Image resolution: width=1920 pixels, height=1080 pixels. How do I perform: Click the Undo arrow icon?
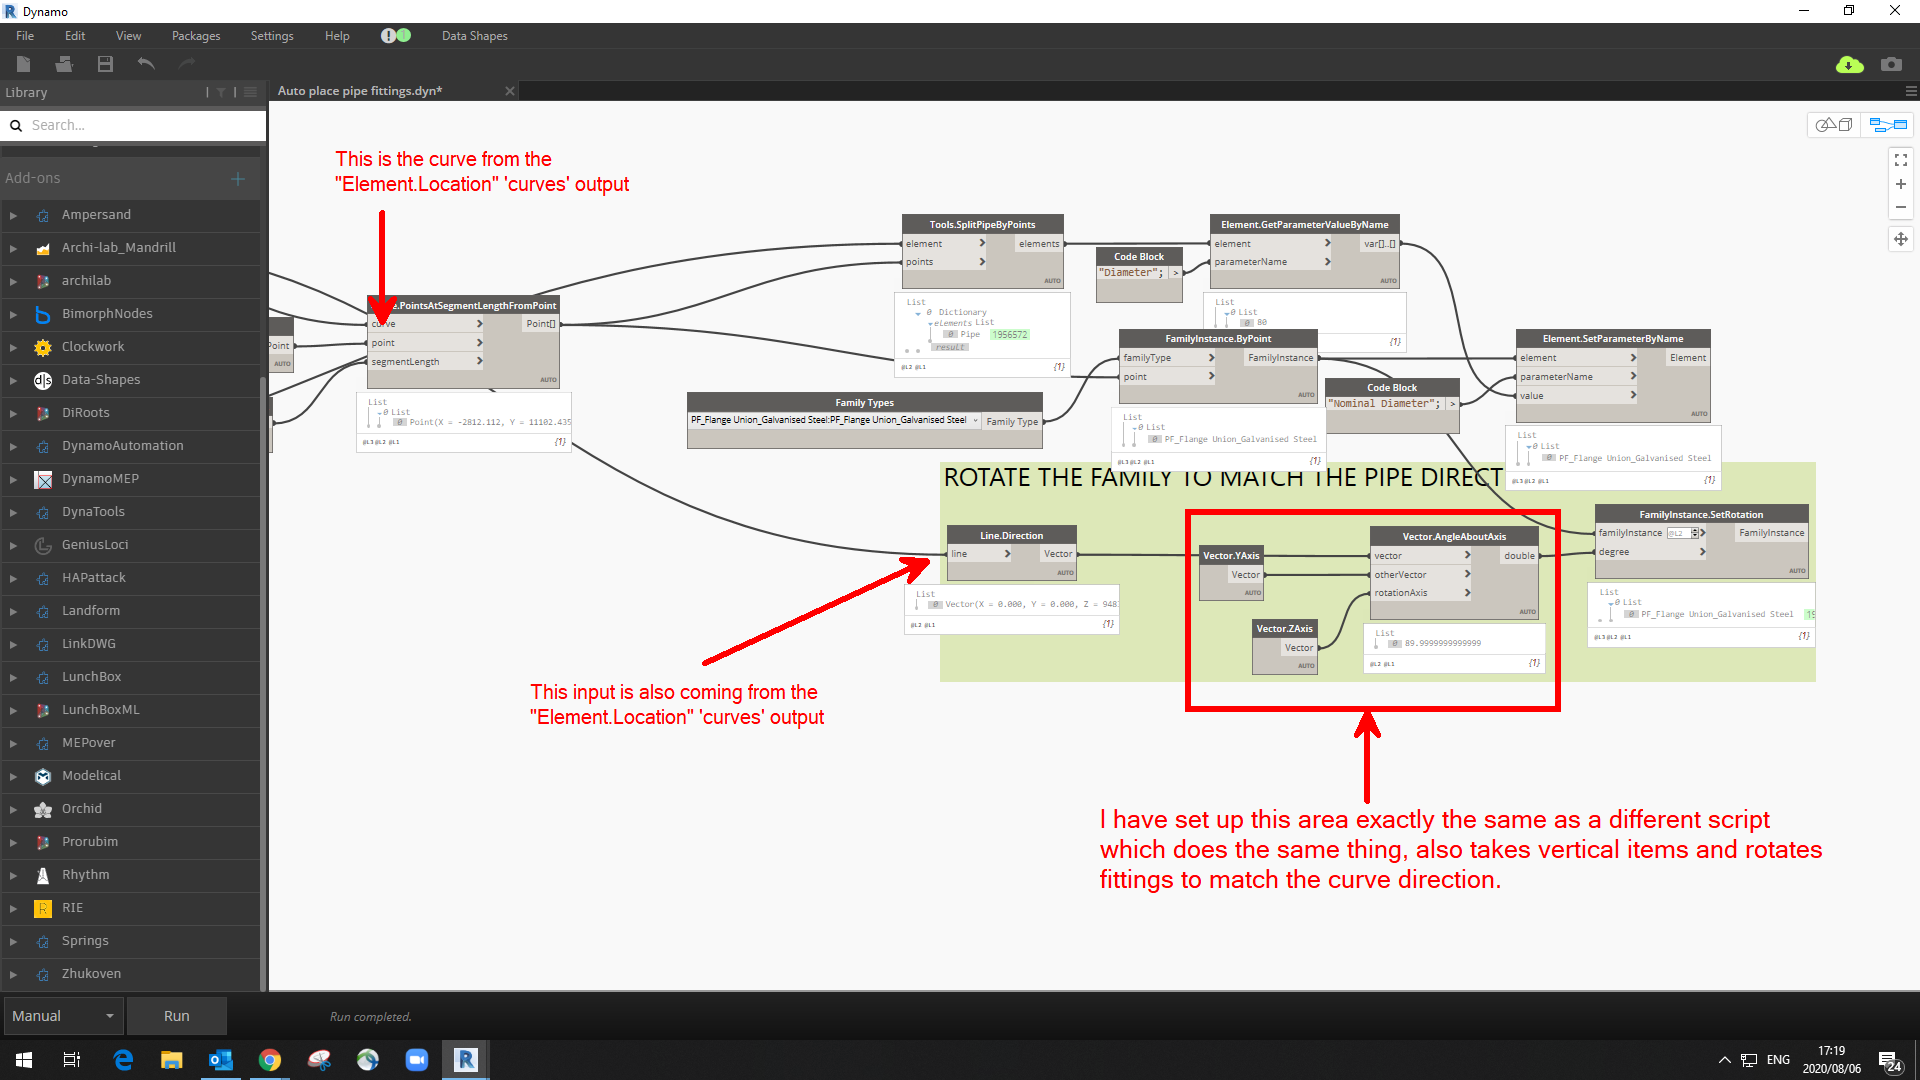coord(146,64)
